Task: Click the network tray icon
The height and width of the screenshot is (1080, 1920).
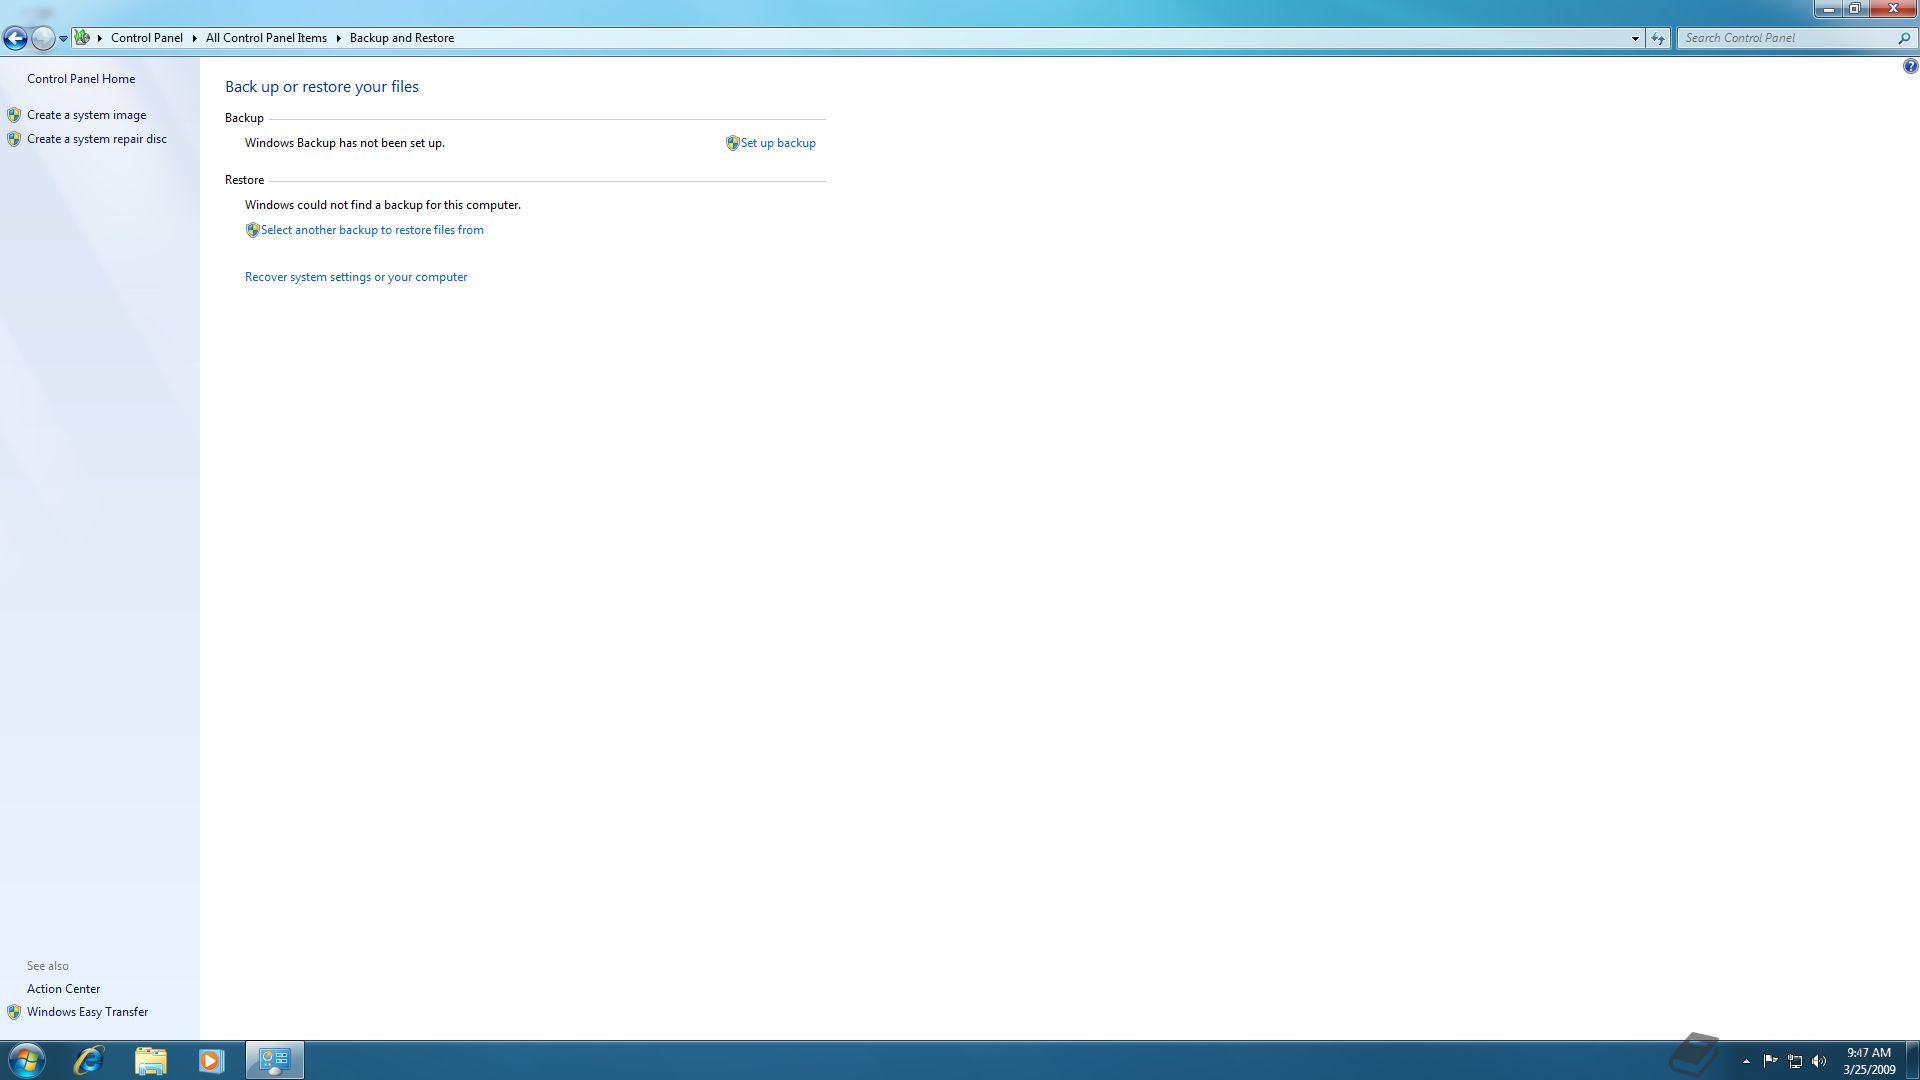Action: pos(1795,1061)
